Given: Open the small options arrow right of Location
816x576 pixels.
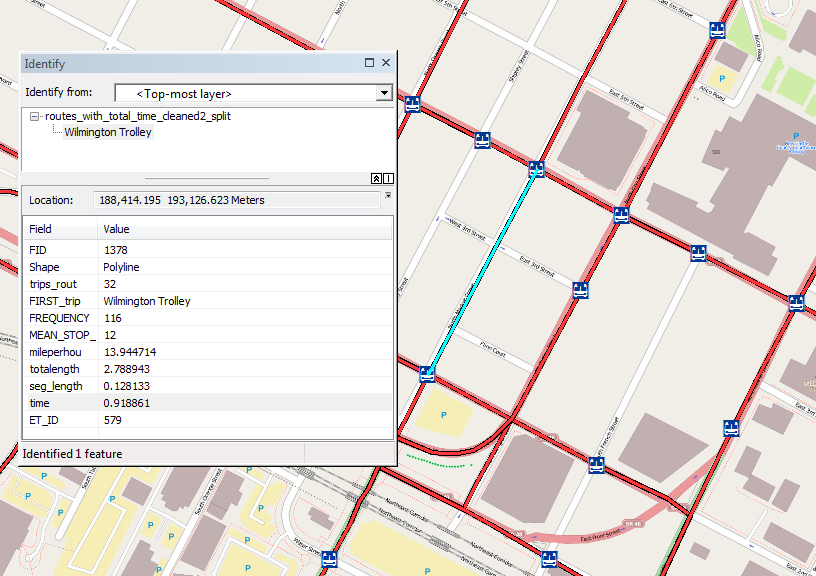Looking at the screenshot, I should point(388,196).
